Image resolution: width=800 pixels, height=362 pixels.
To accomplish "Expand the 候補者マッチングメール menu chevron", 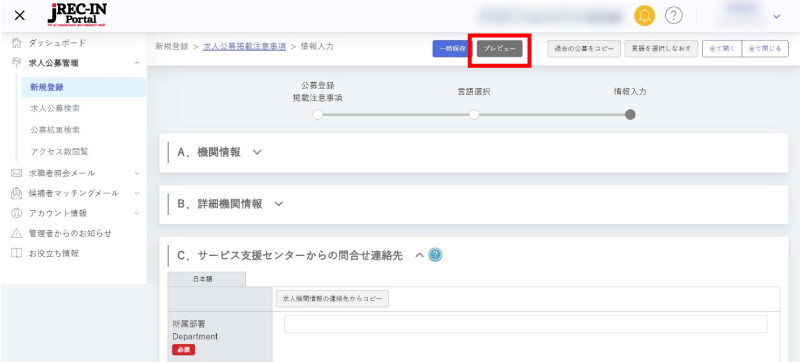I will click(137, 193).
